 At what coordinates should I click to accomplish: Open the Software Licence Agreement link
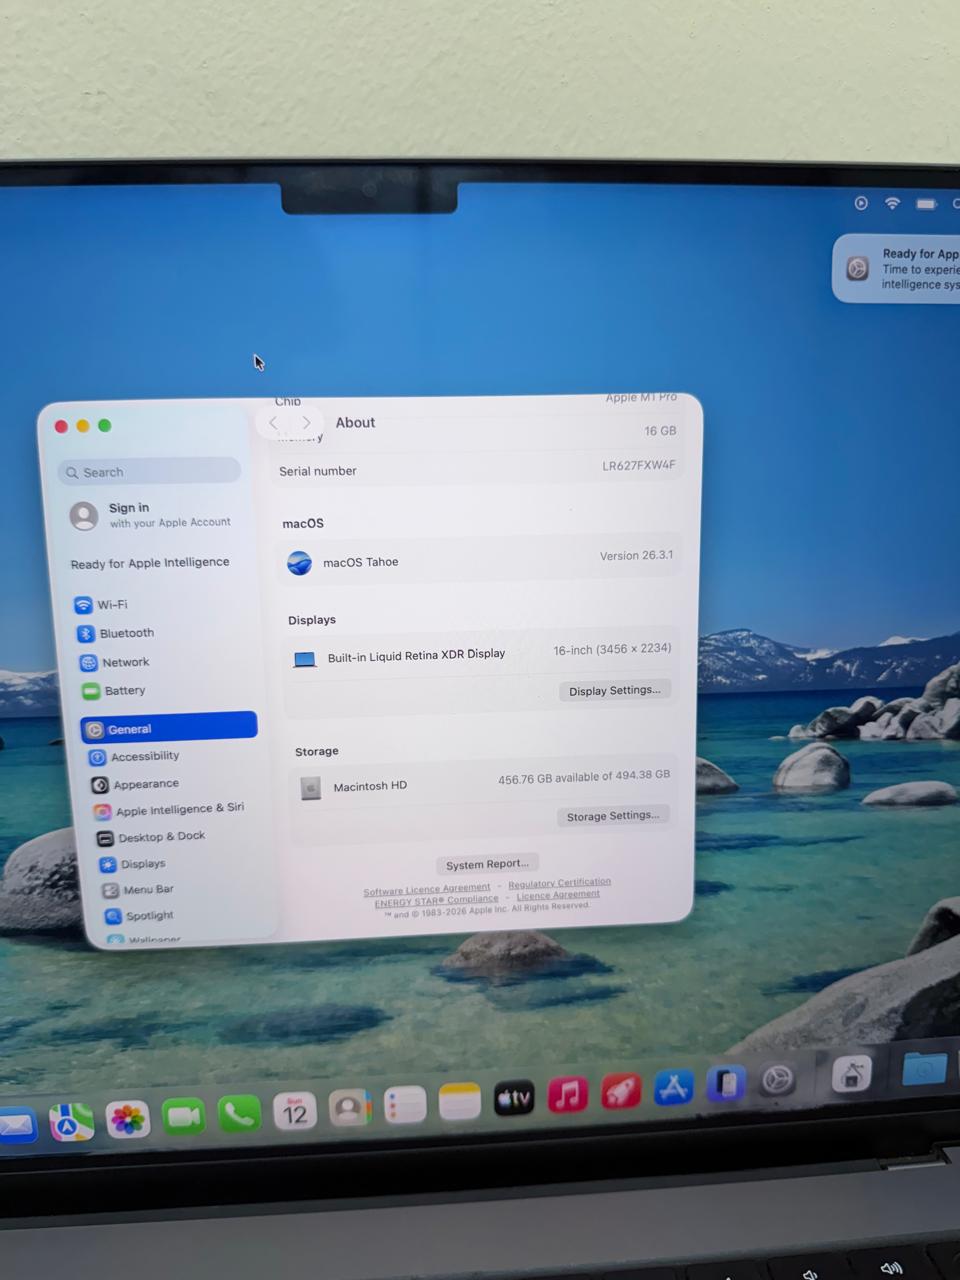coord(427,889)
